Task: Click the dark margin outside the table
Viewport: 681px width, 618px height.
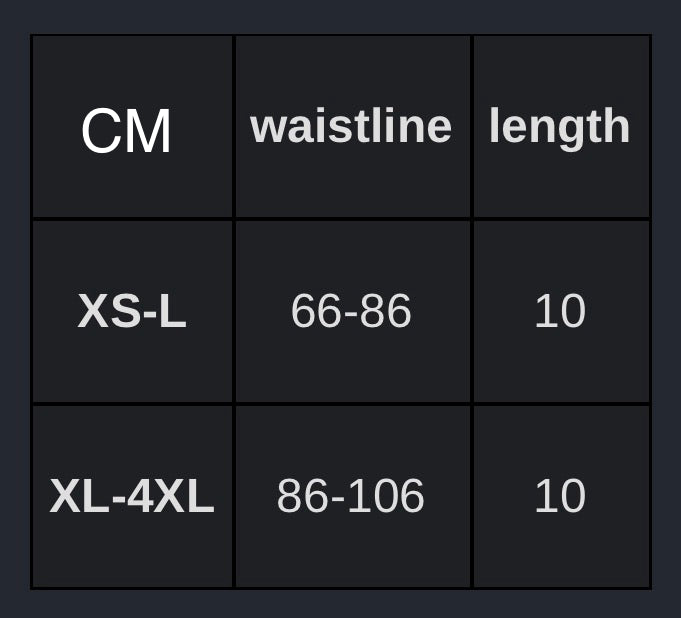Action: click(340, 17)
